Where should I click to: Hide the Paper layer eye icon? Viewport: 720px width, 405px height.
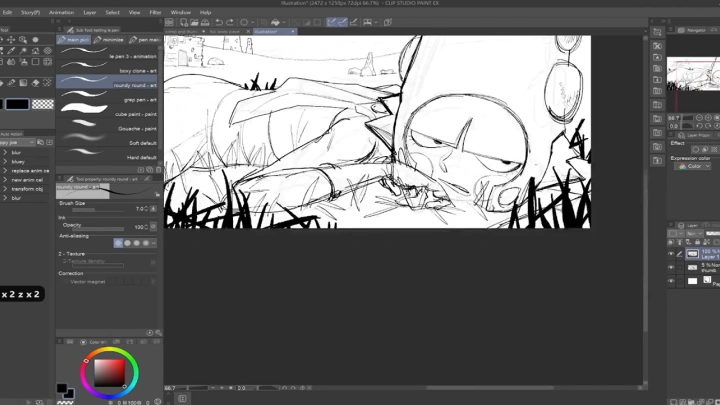(x=671, y=281)
